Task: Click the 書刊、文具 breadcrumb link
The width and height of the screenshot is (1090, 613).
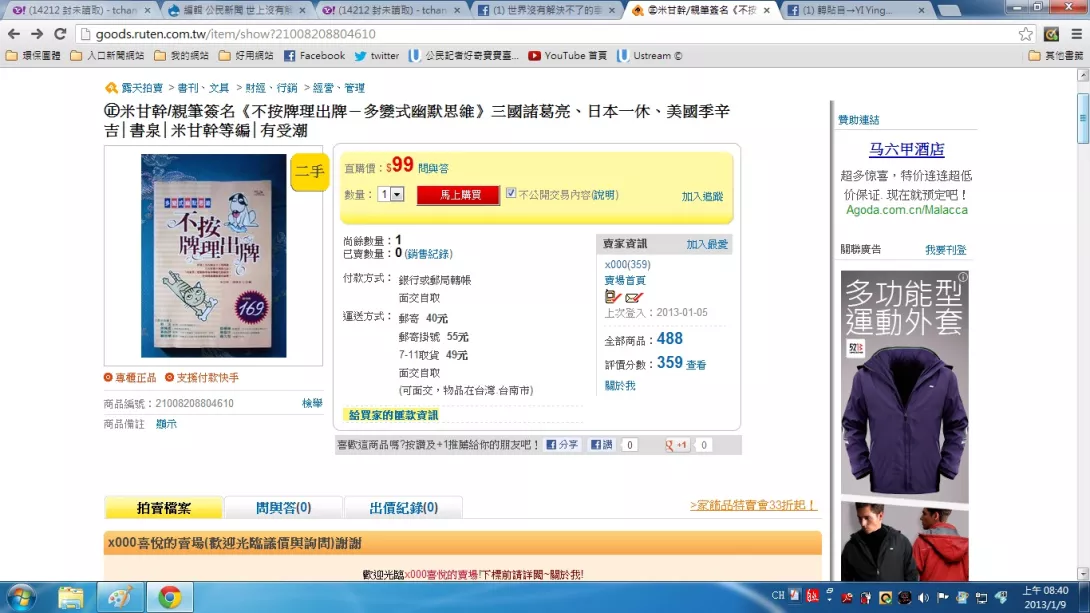Action: pos(203,88)
